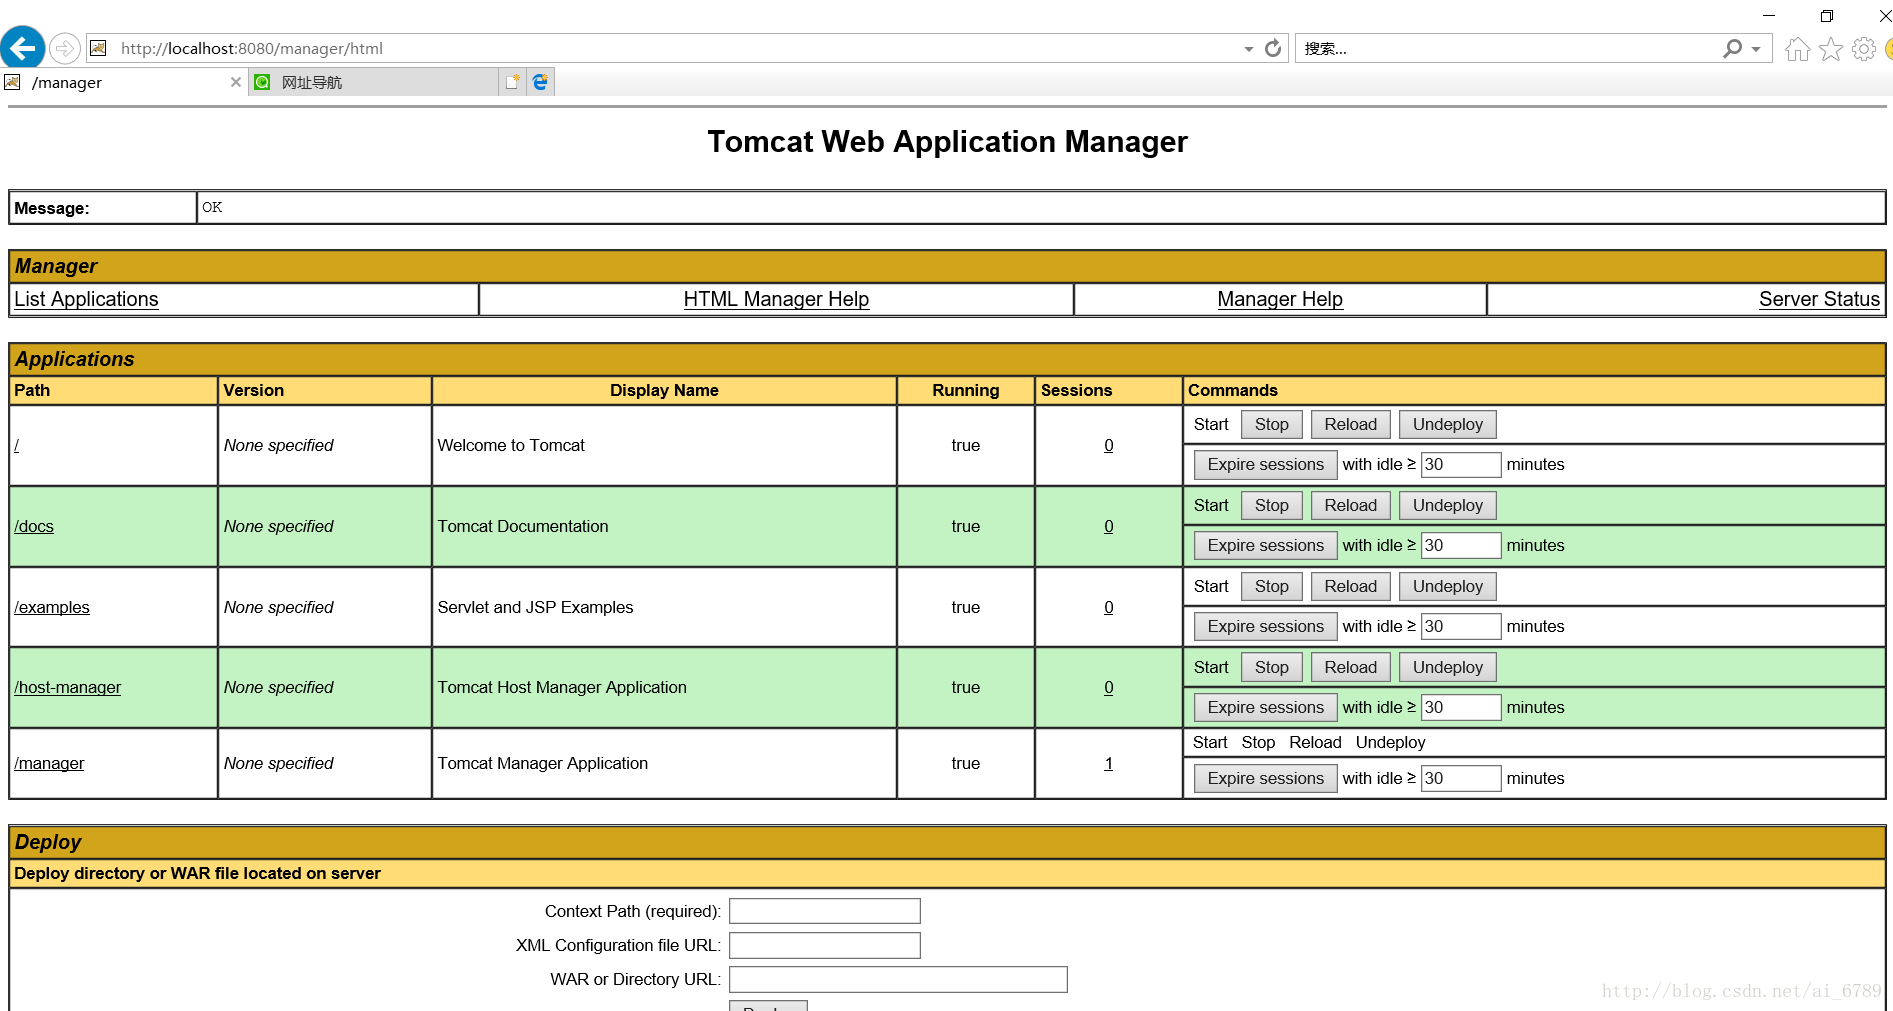The image size is (1893, 1011).
Task: Expire sessions for /examples application
Action: [1265, 626]
